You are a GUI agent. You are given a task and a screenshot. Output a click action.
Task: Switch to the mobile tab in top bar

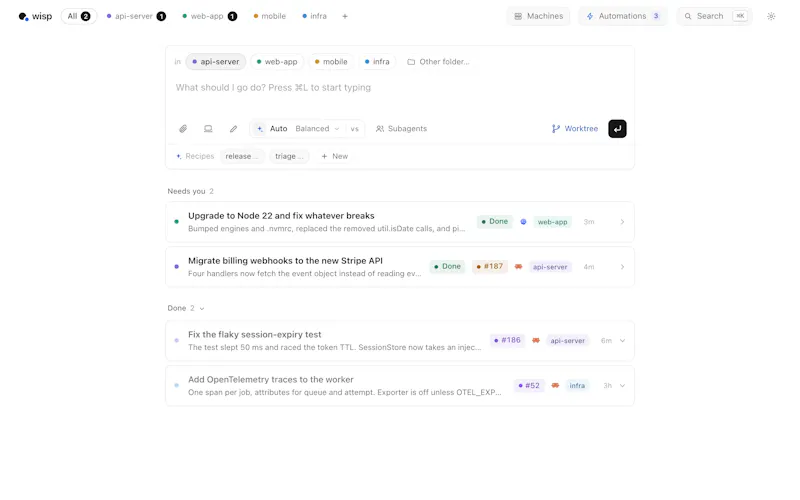(x=270, y=16)
